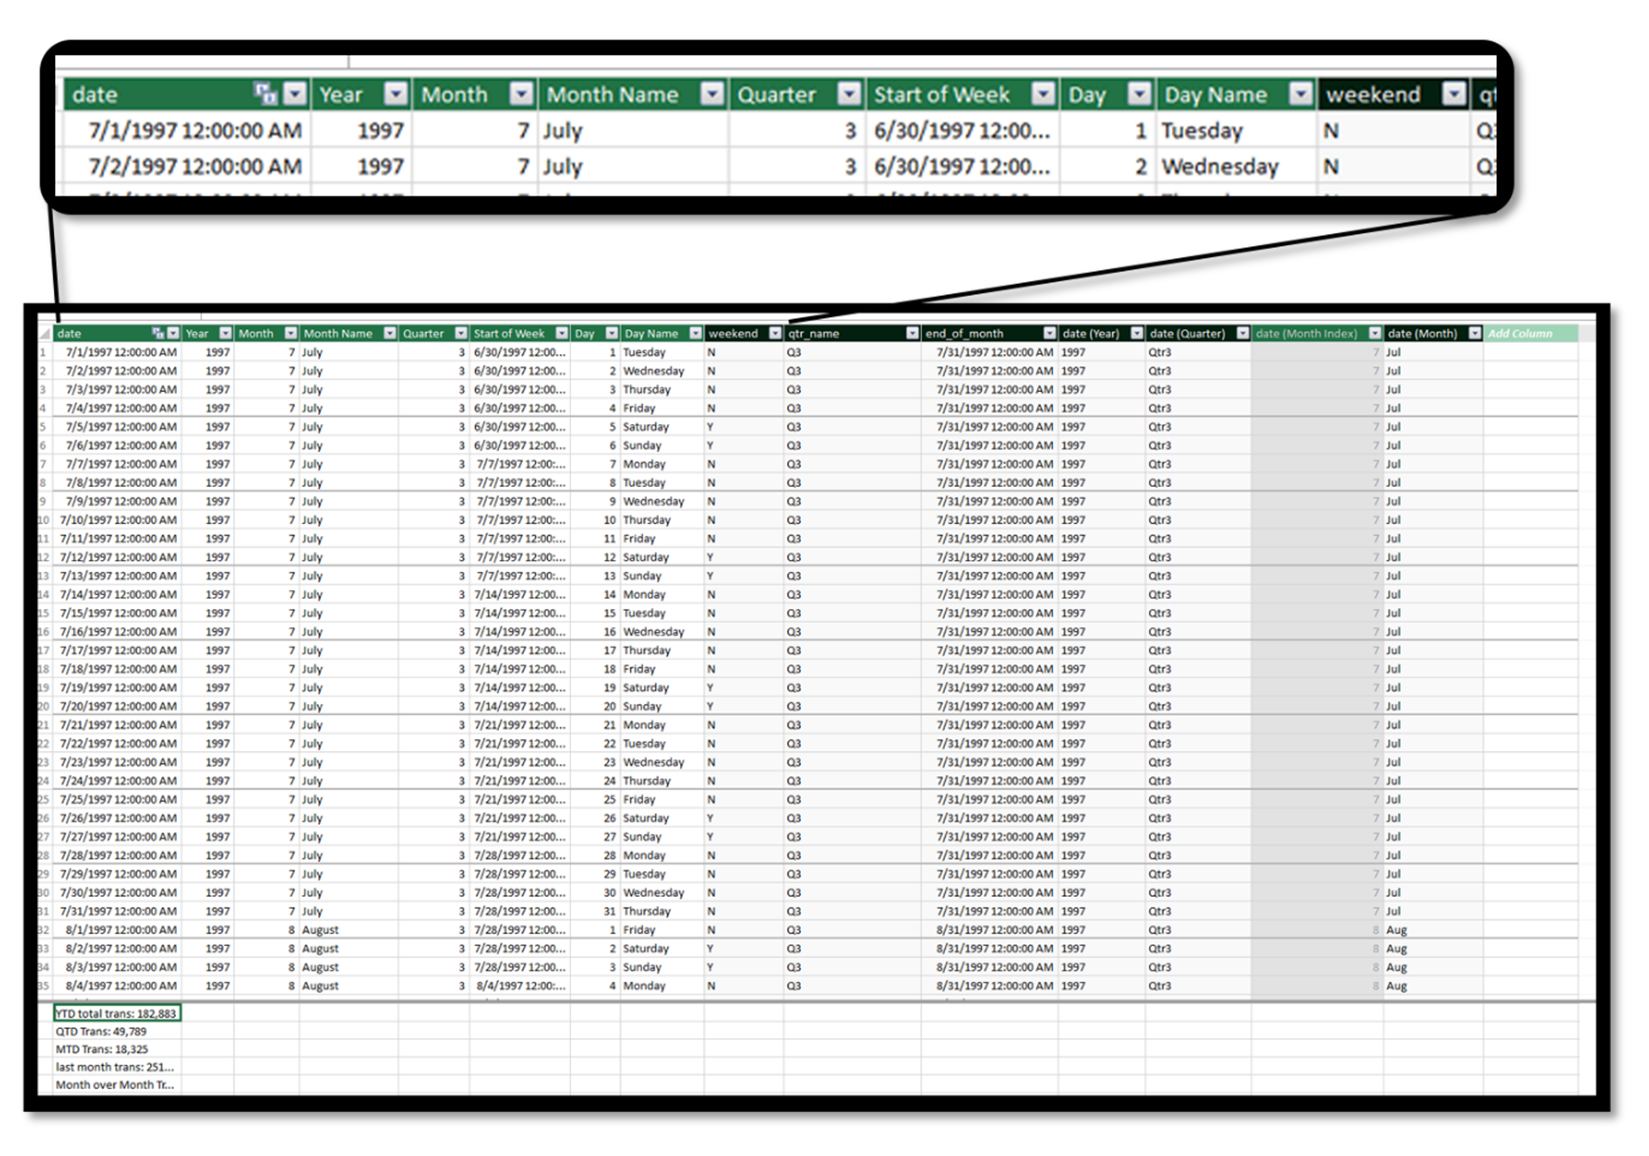The width and height of the screenshot is (1649, 1156).
Task: Open qtr_name column filter dropdown
Action: click(x=912, y=333)
